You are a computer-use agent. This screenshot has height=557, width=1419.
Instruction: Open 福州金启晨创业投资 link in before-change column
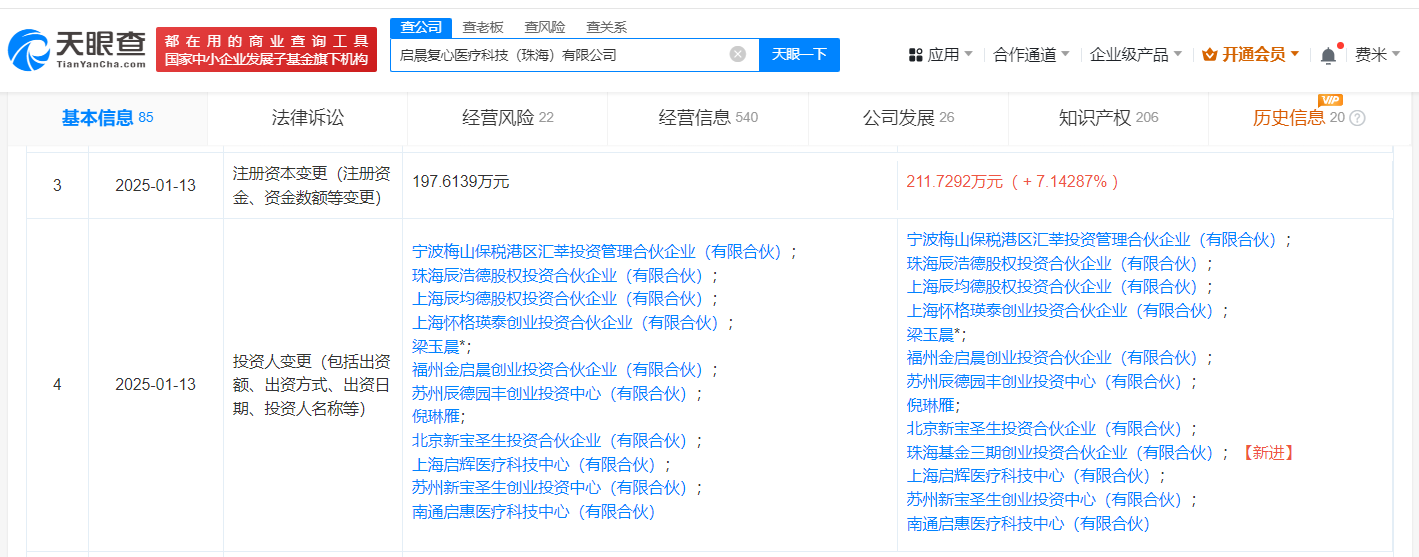click(560, 370)
